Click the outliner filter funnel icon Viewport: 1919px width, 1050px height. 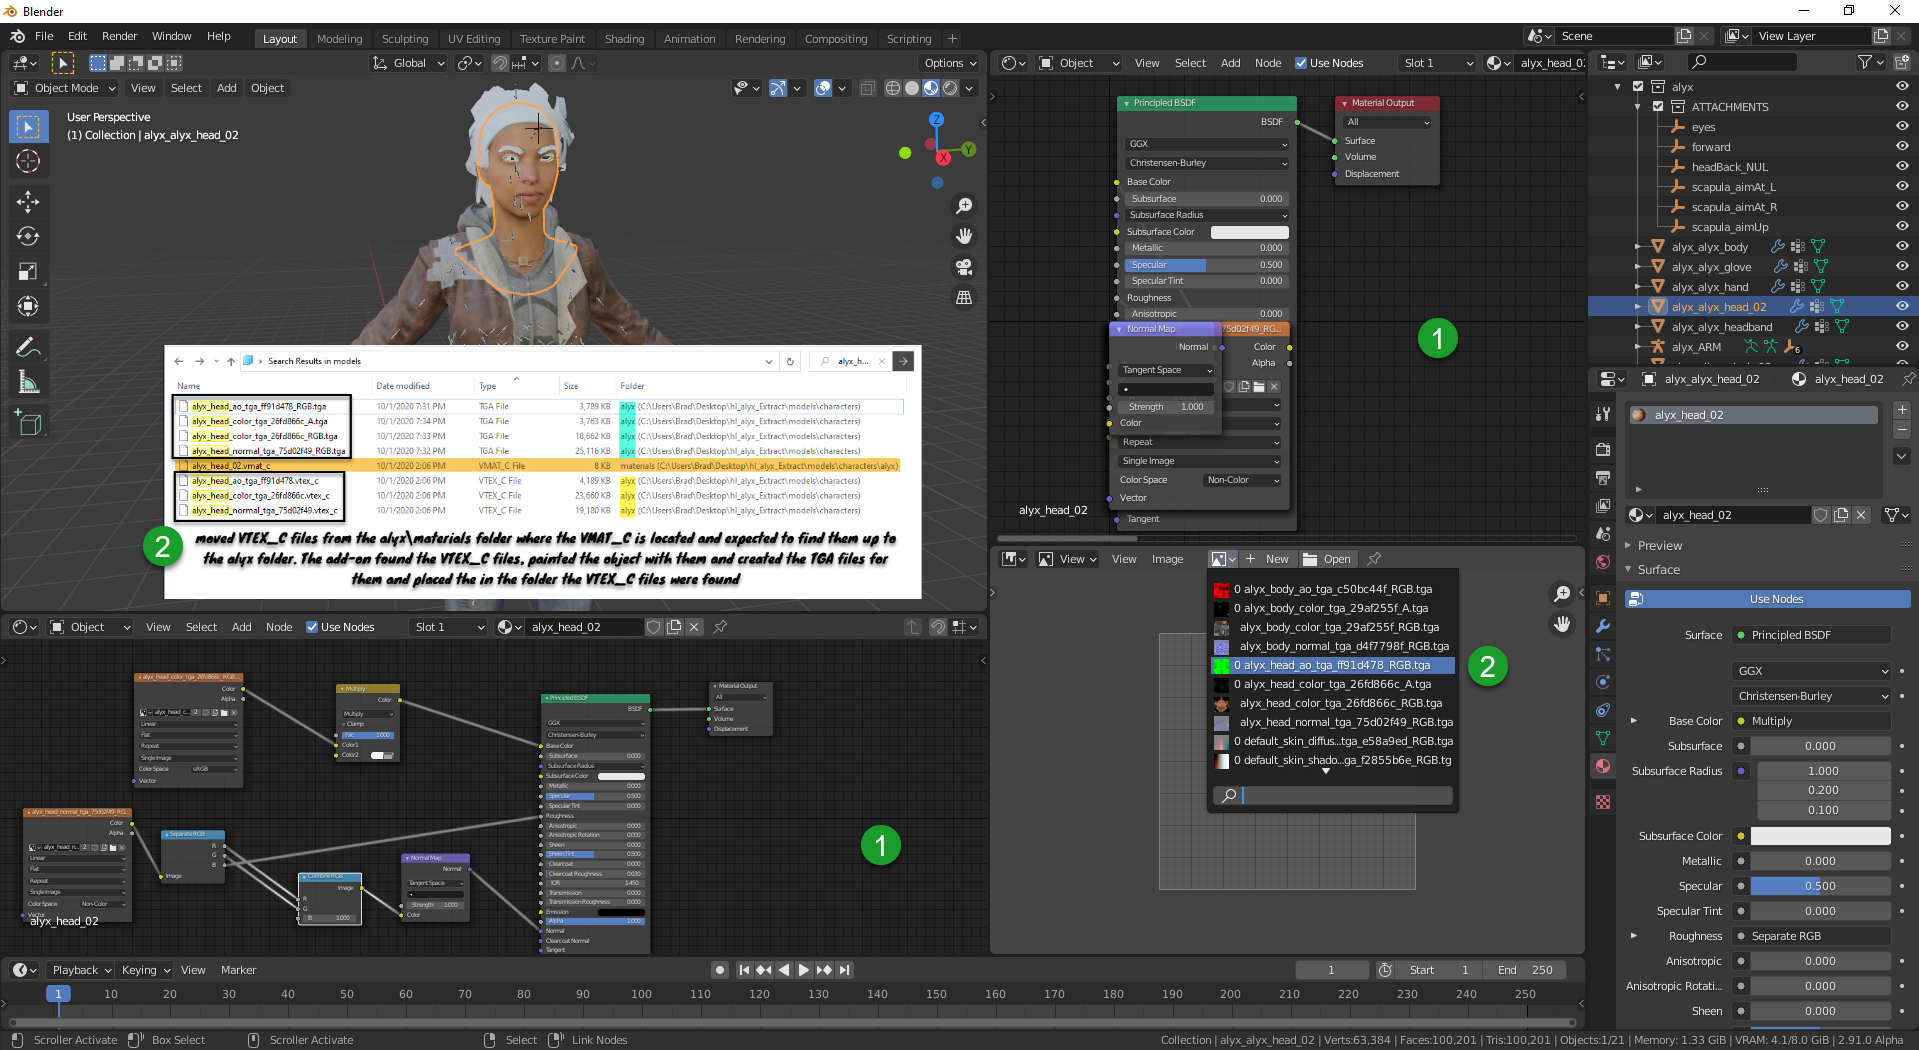tap(1864, 62)
